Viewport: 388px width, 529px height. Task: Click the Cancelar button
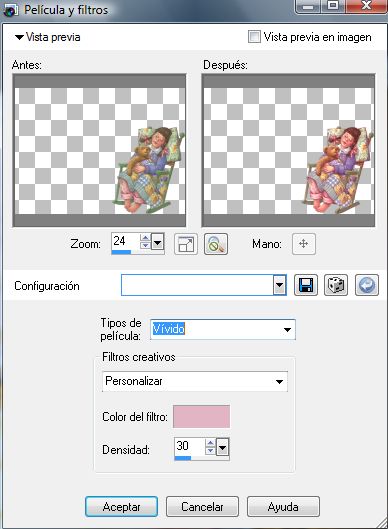pyautogui.click(x=202, y=507)
